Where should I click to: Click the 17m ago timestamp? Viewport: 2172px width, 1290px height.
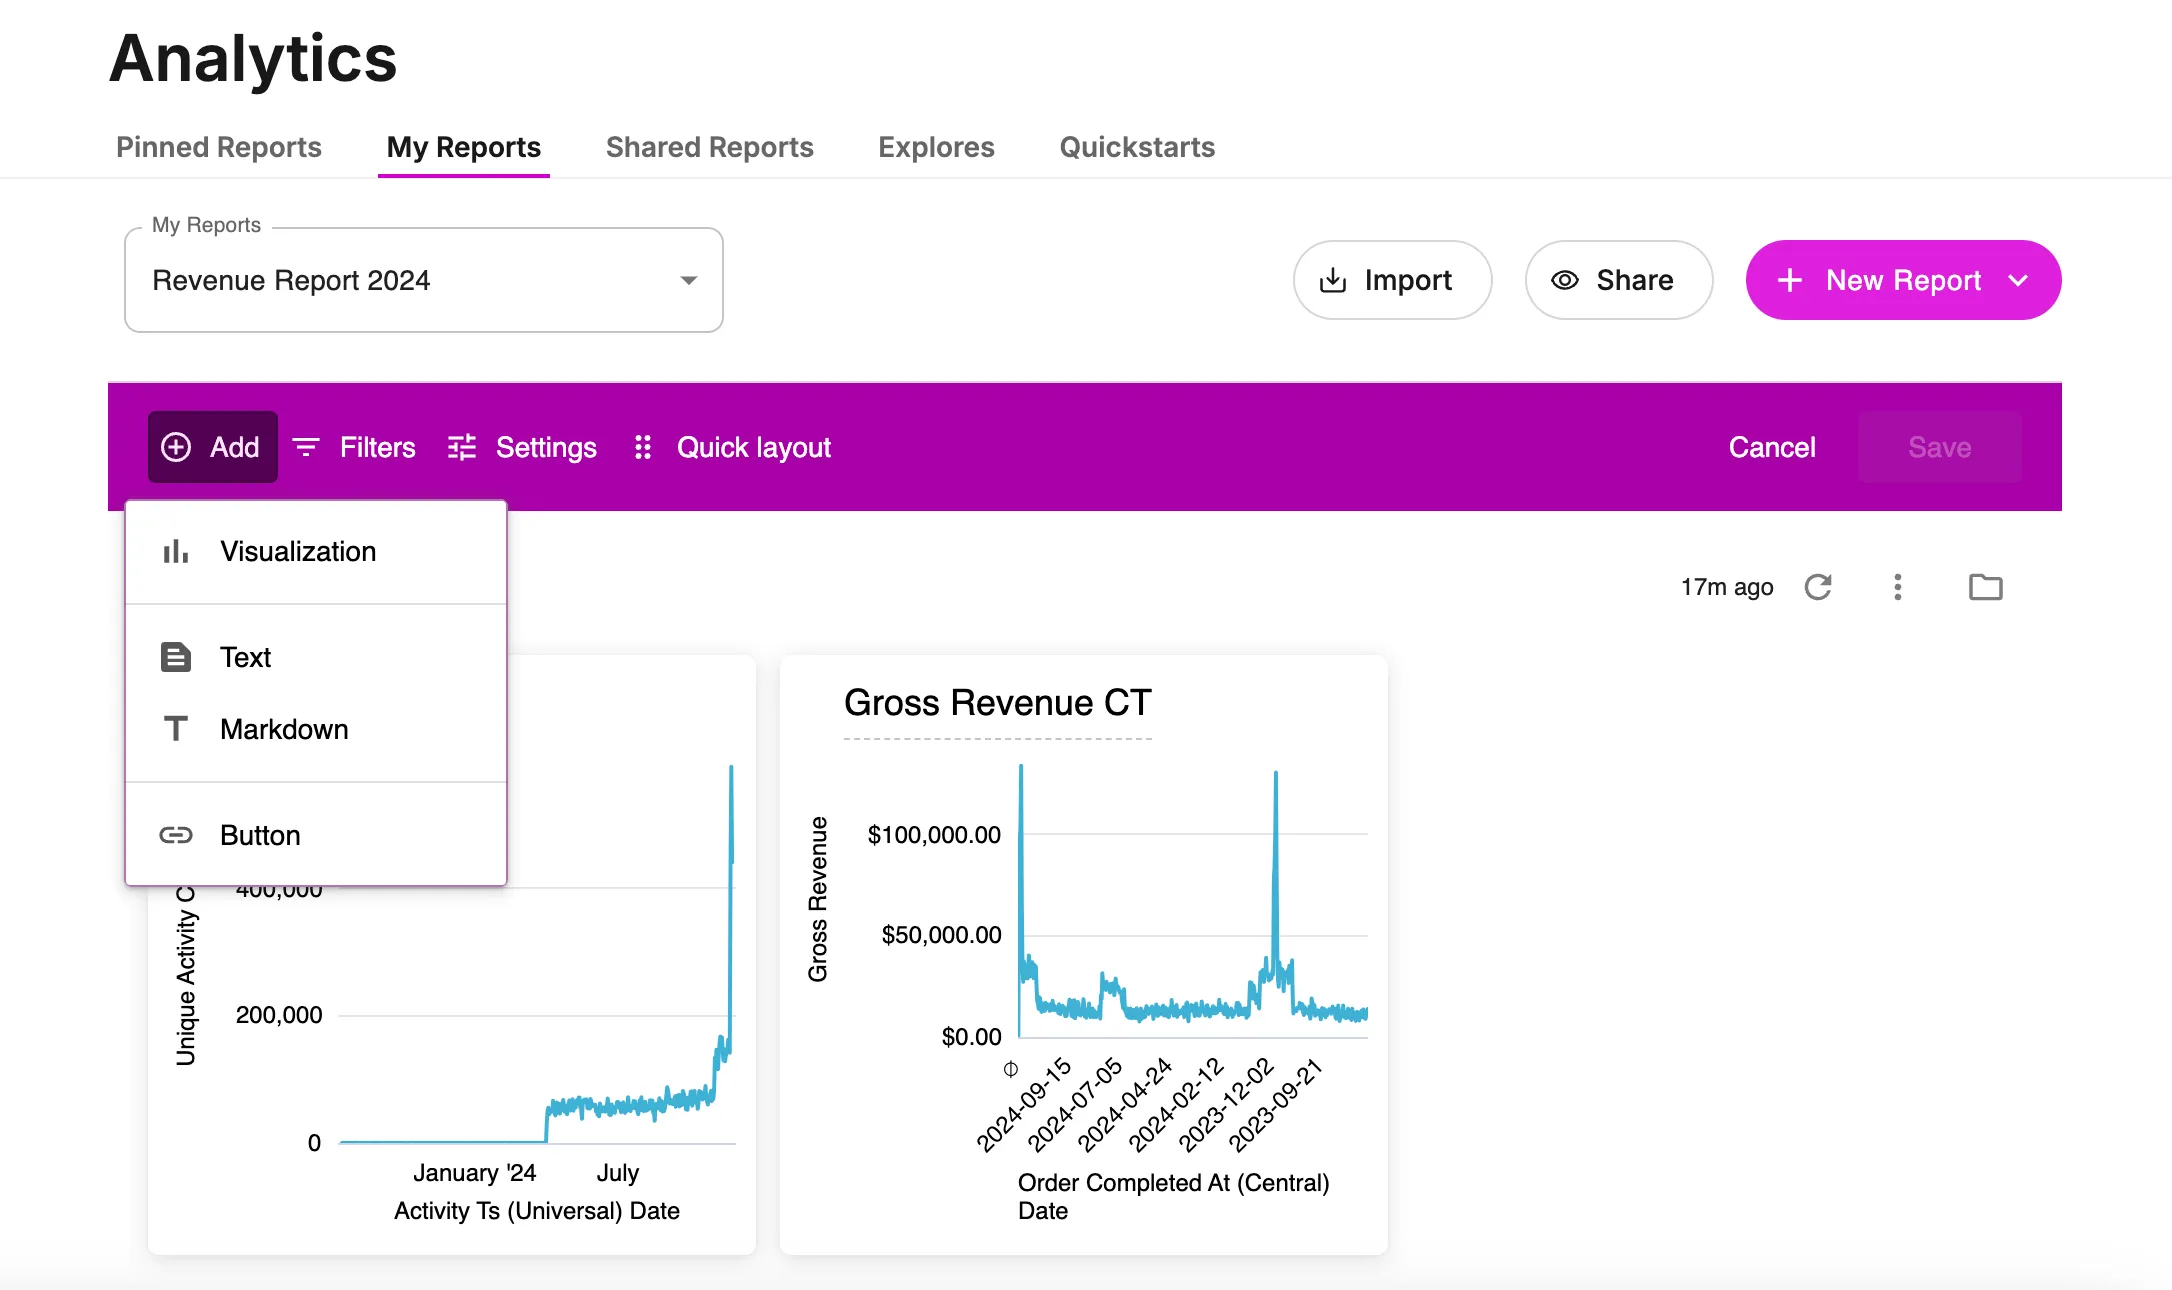tap(1727, 587)
